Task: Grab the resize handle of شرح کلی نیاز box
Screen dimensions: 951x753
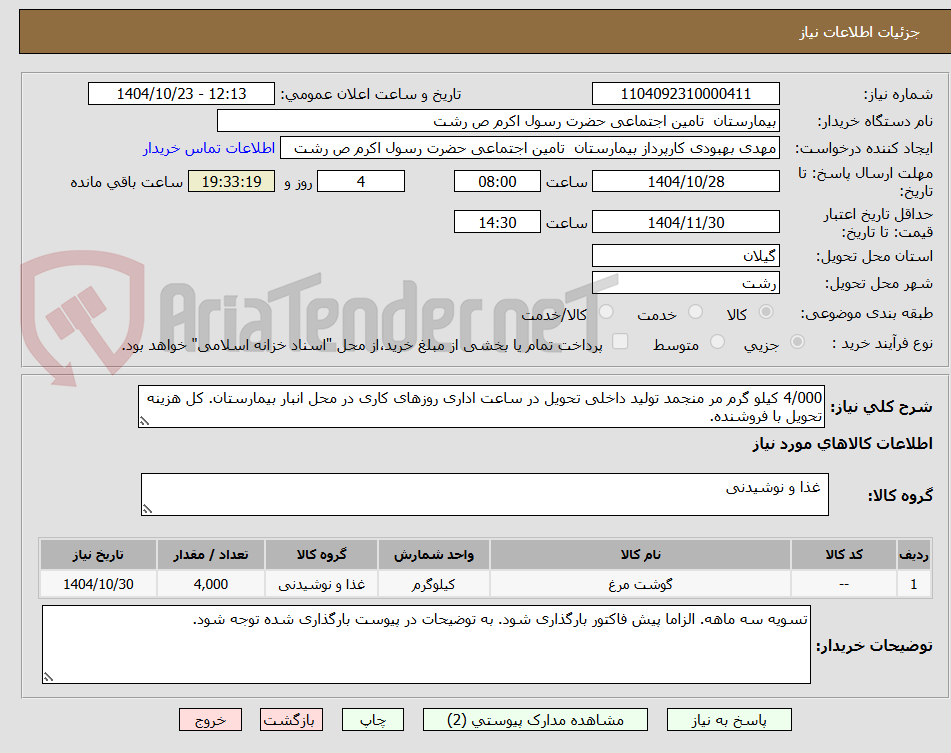Action: coord(144,421)
